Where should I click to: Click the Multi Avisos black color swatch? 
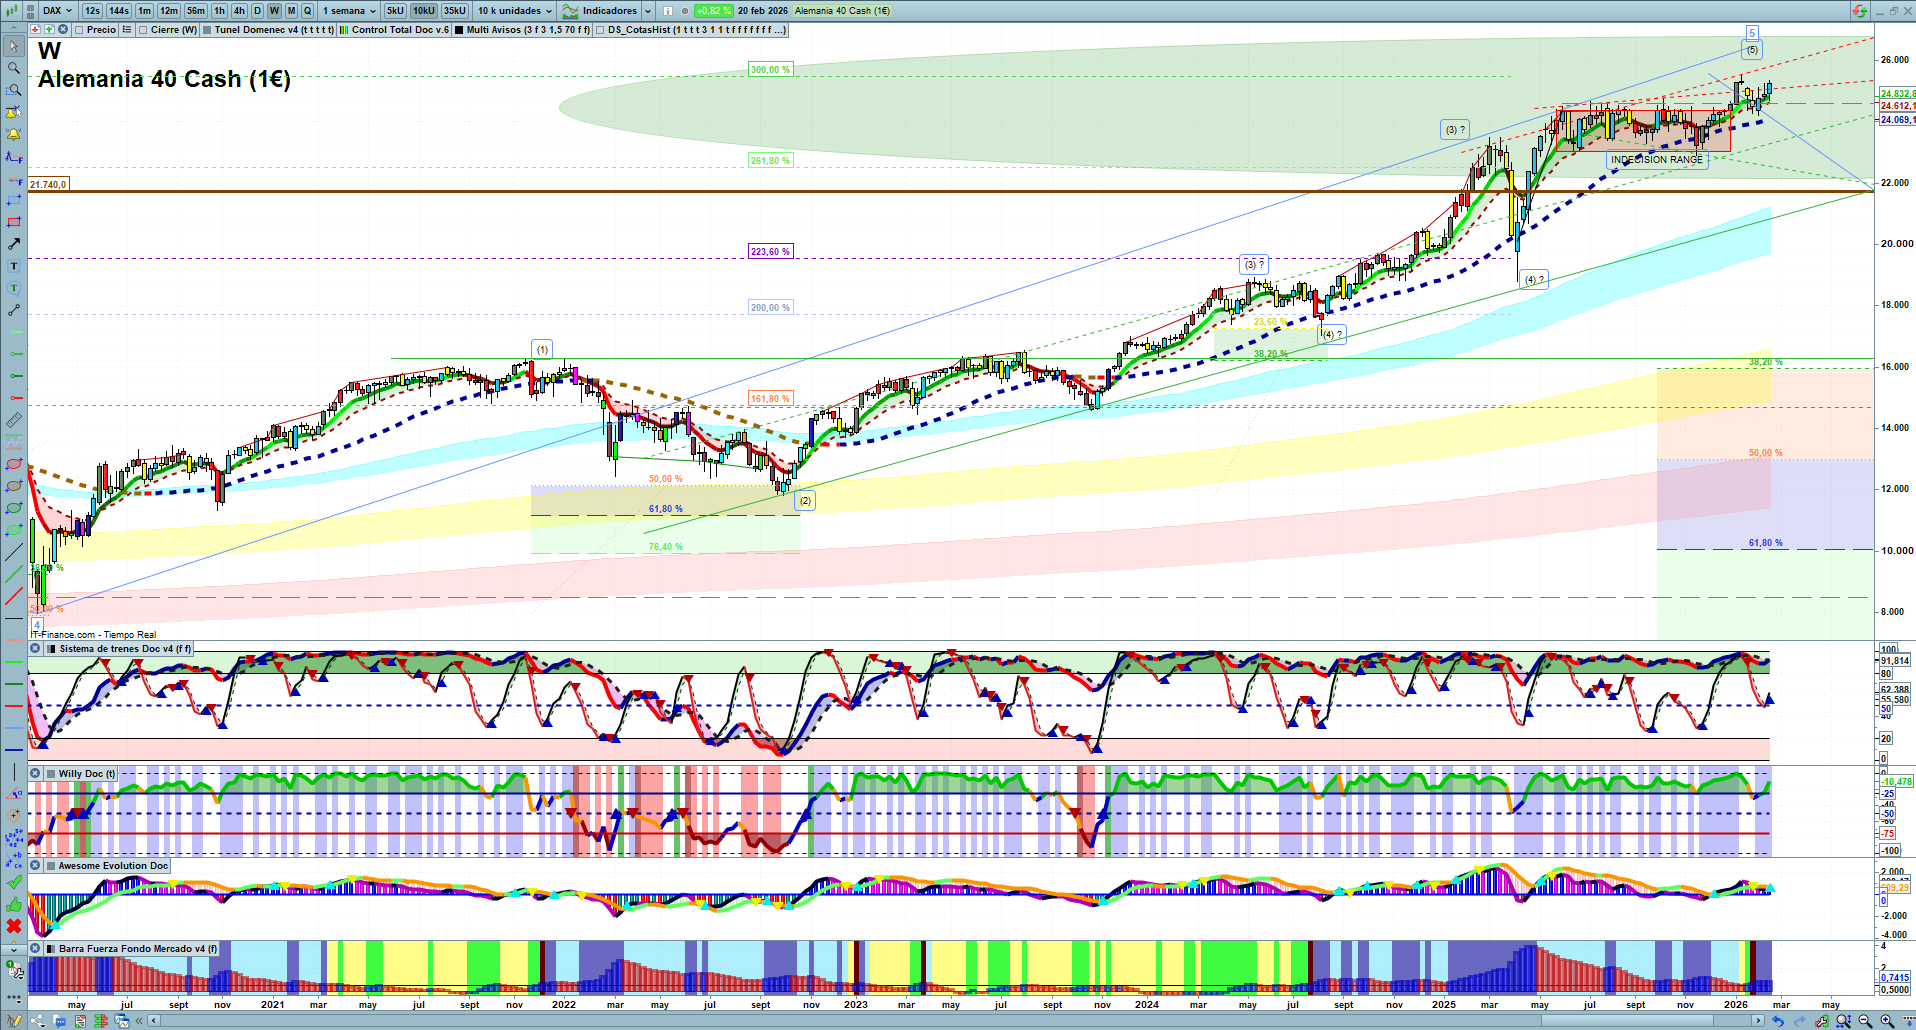(459, 30)
